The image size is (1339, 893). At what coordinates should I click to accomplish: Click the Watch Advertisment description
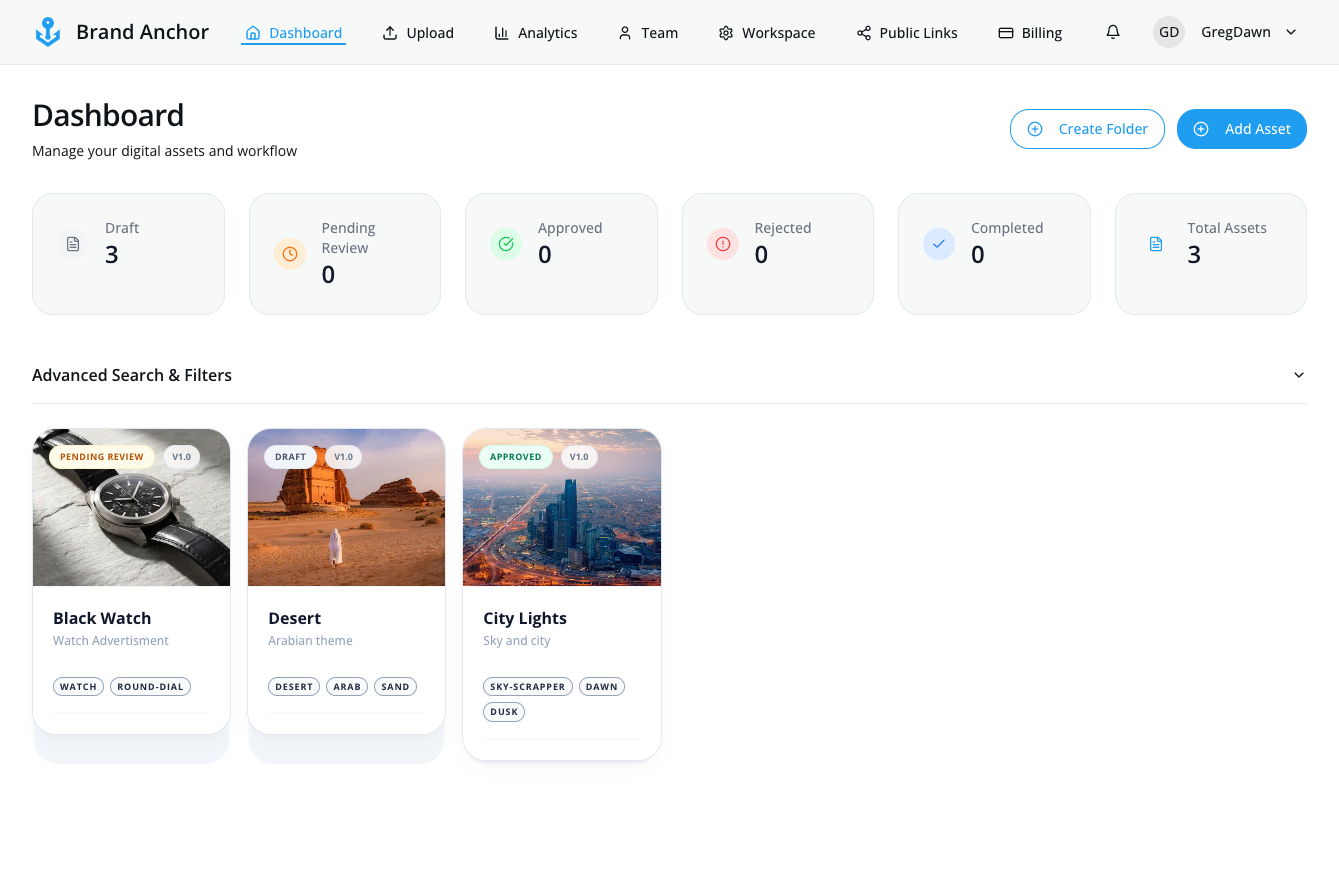coord(111,641)
